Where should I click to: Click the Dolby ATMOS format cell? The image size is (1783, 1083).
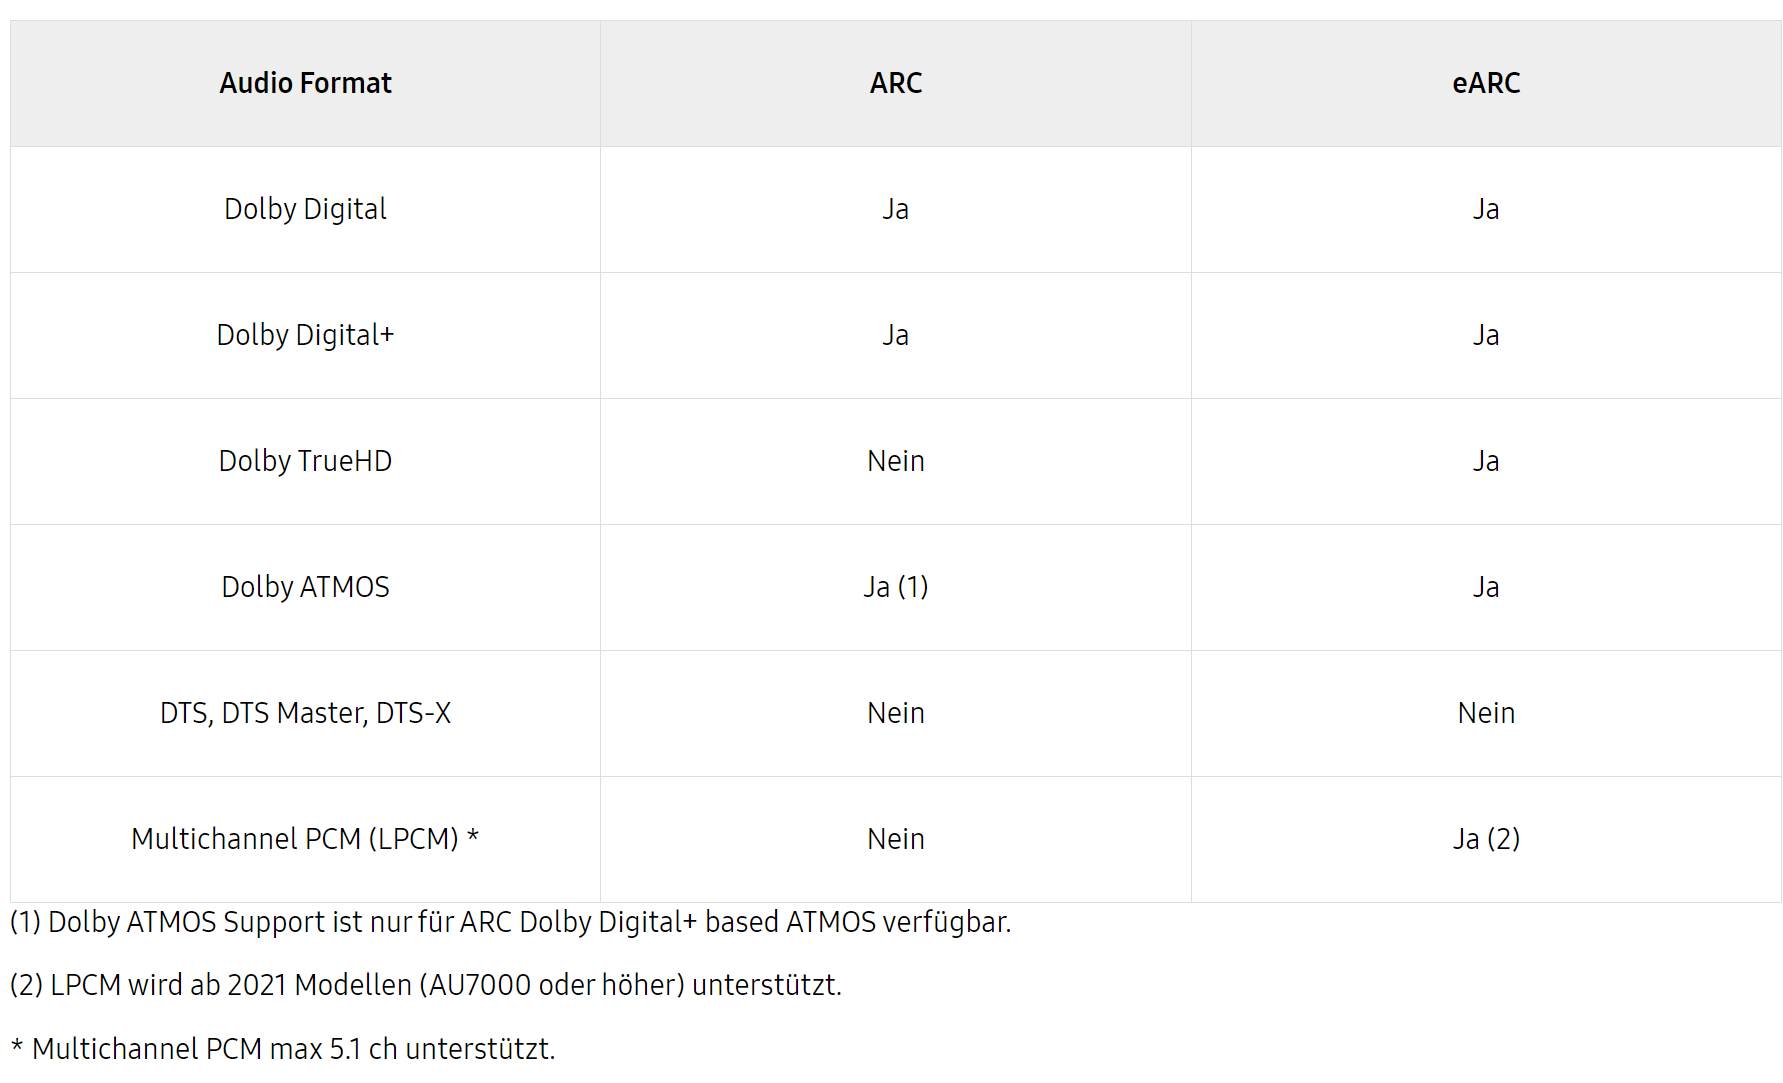(x=305, y=587)
